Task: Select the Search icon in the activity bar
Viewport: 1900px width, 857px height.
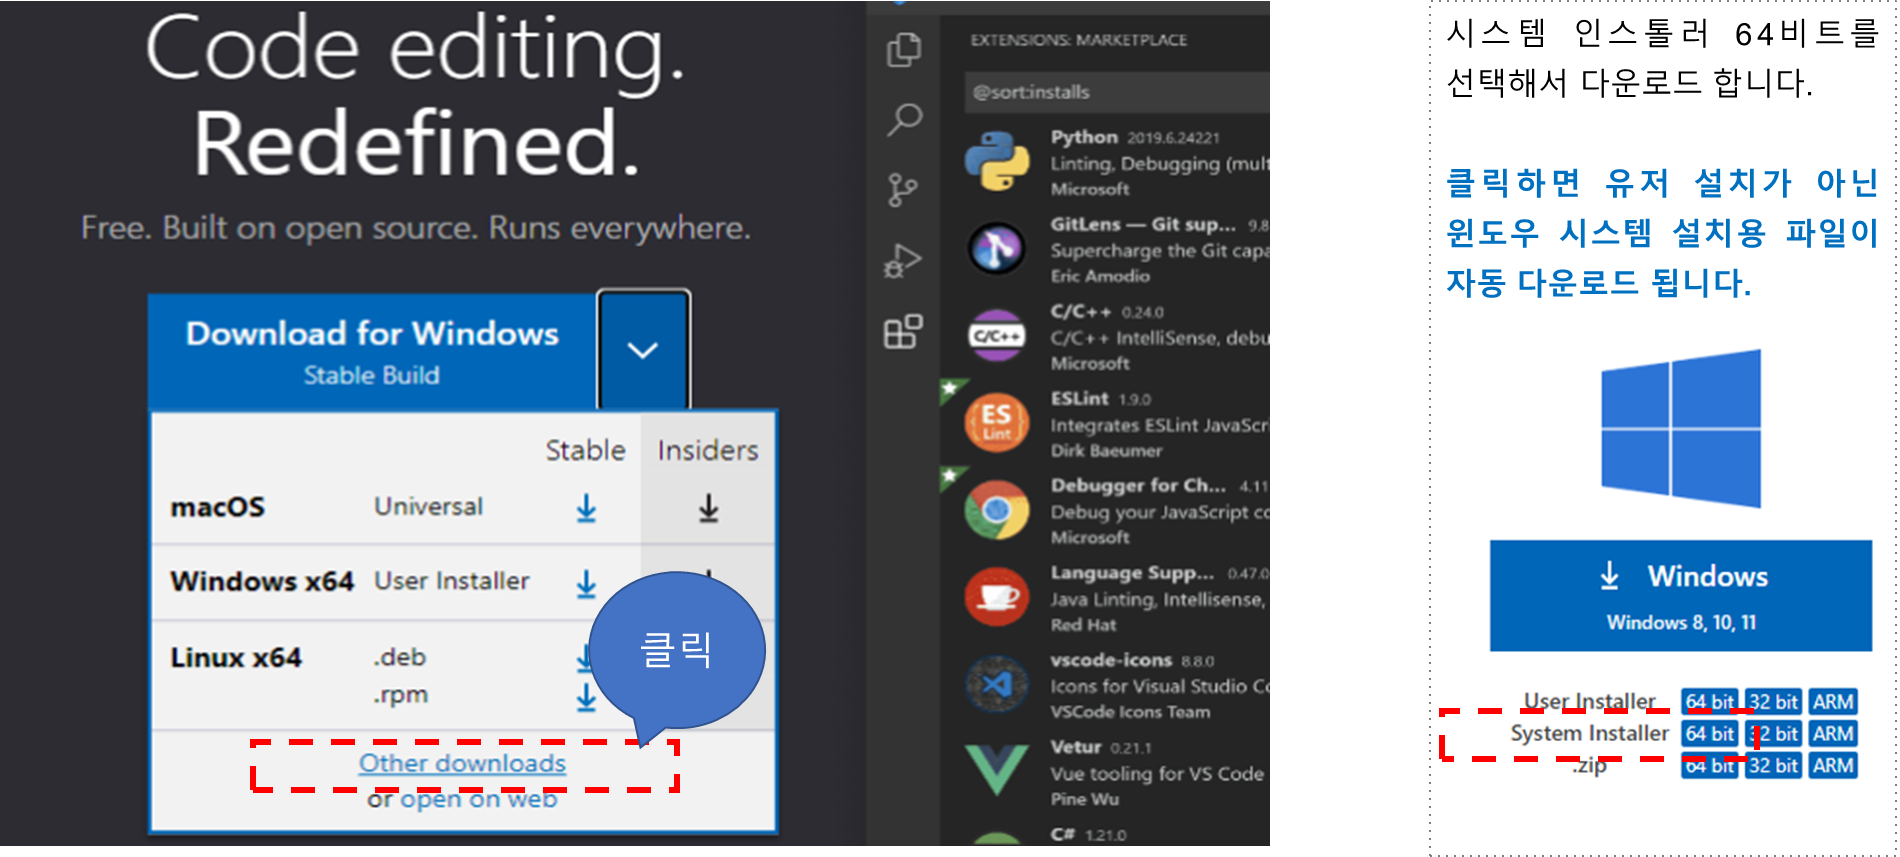Action: tap(904, 119)
